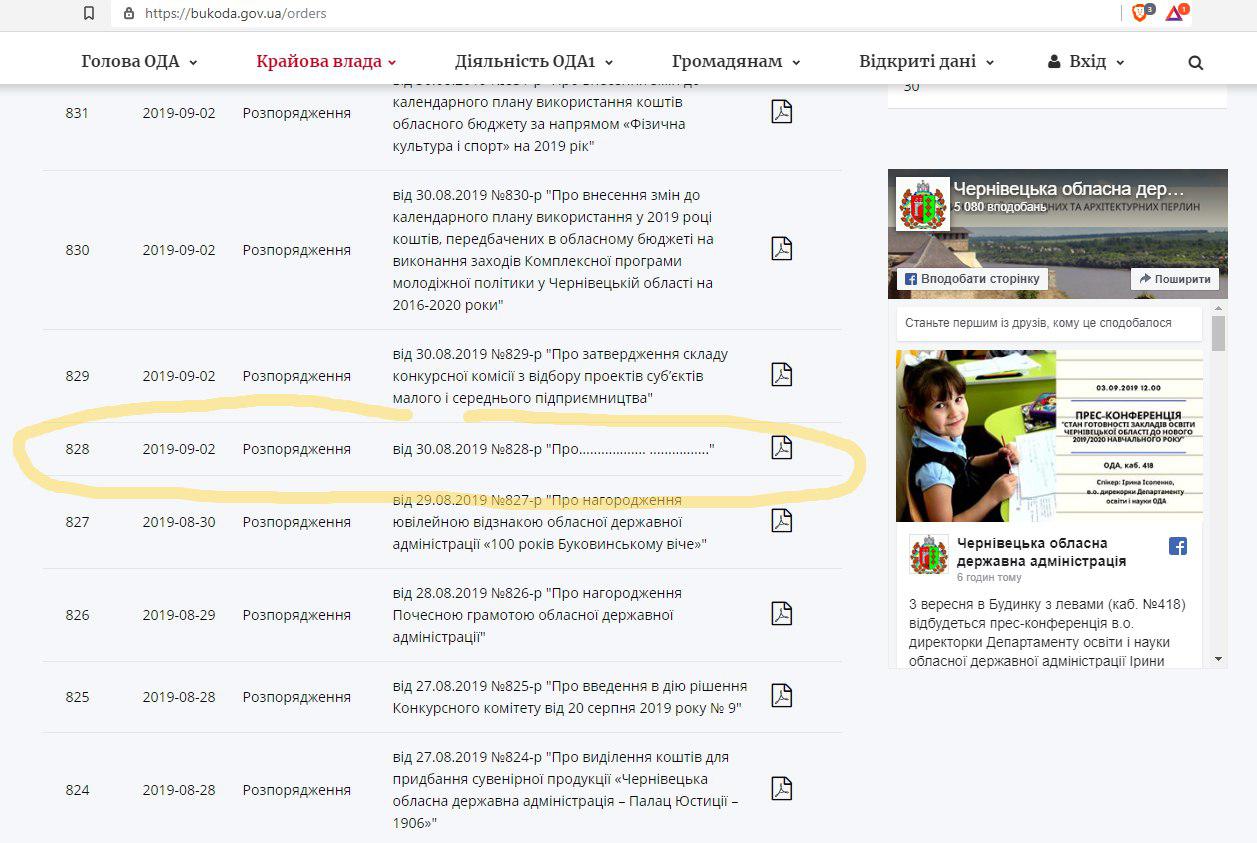The height and width of the screenshot is (843, 1257).
Task: Click the URL in the address bar
Action: (x=236, y=13)
